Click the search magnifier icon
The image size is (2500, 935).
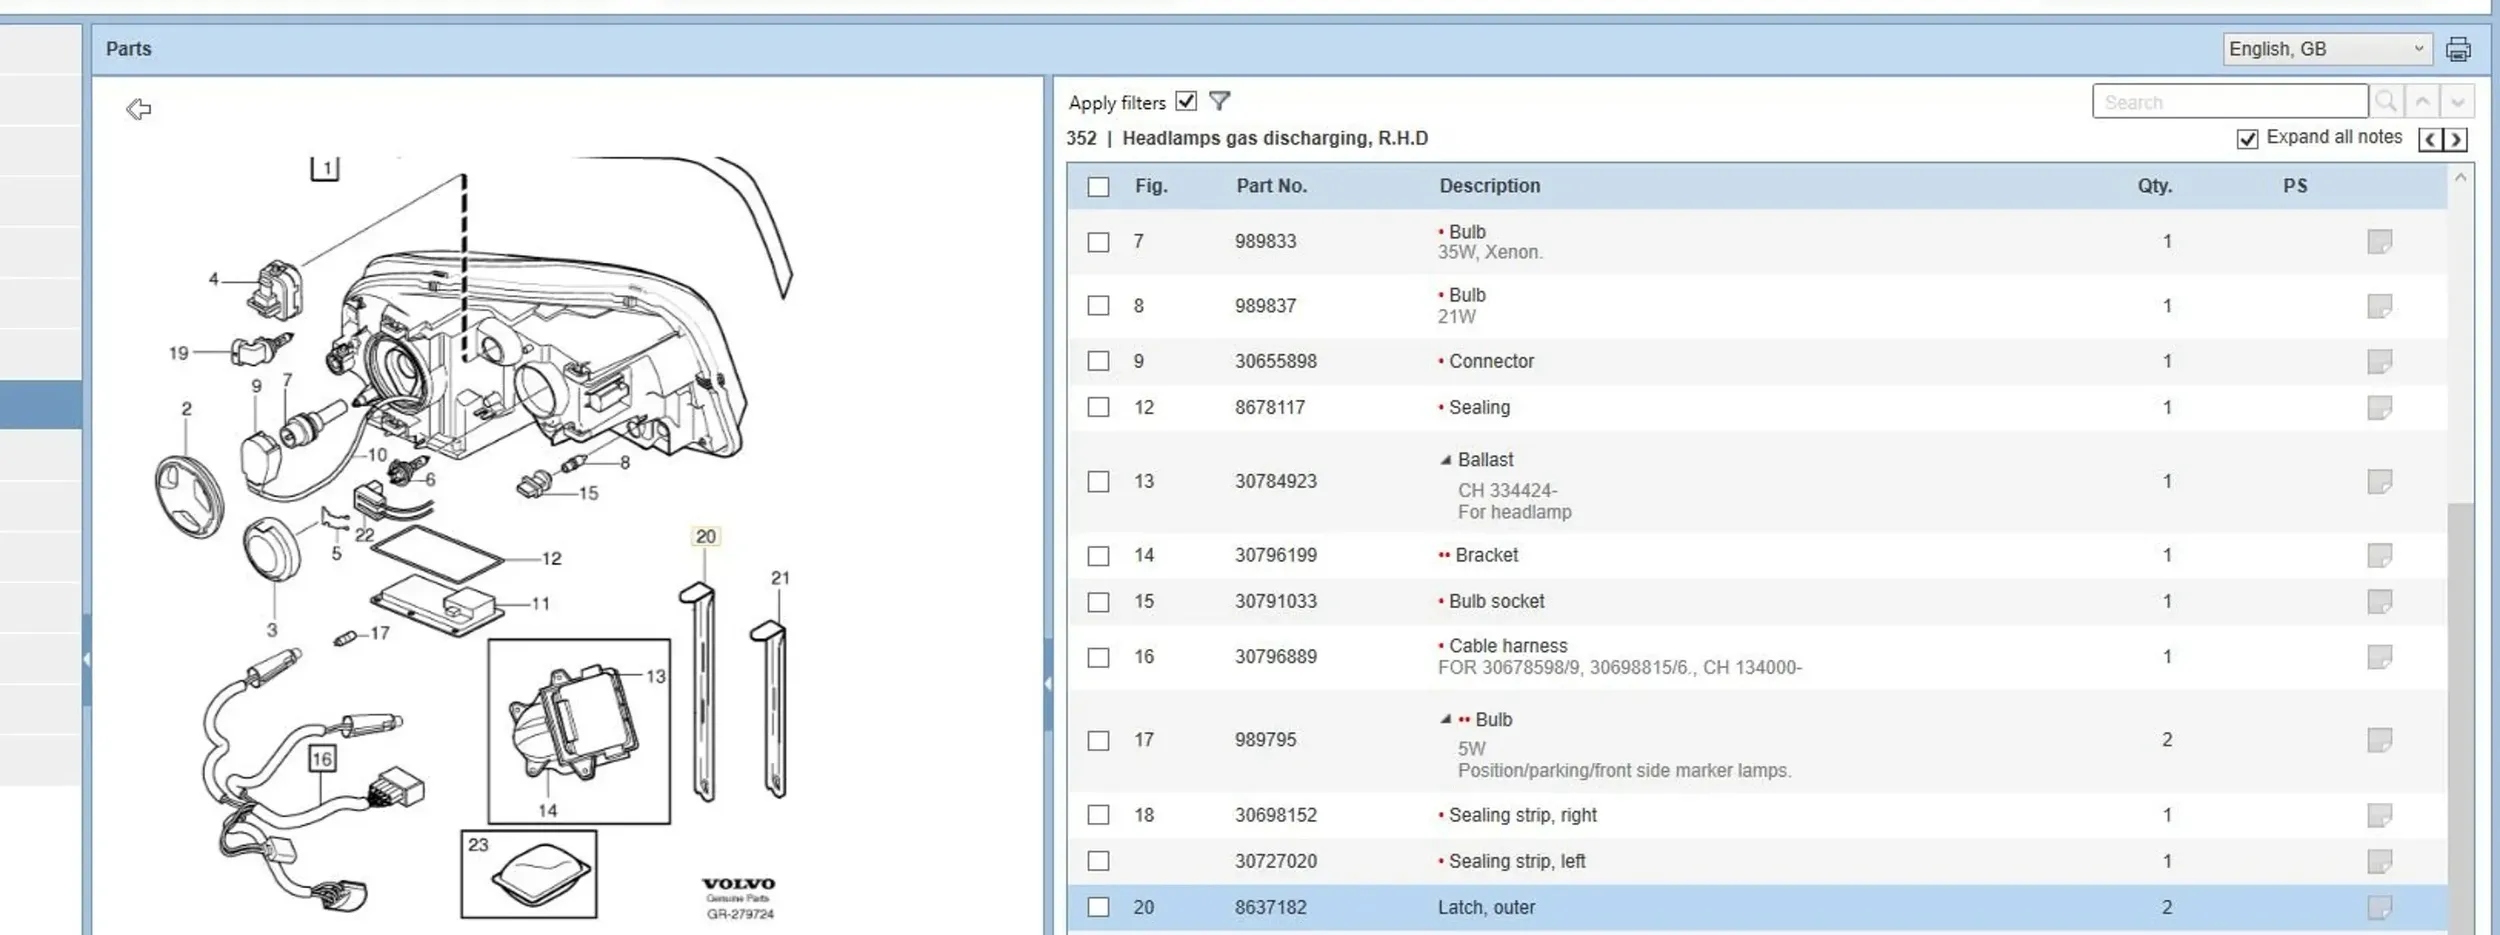(x=2386, y=101)
